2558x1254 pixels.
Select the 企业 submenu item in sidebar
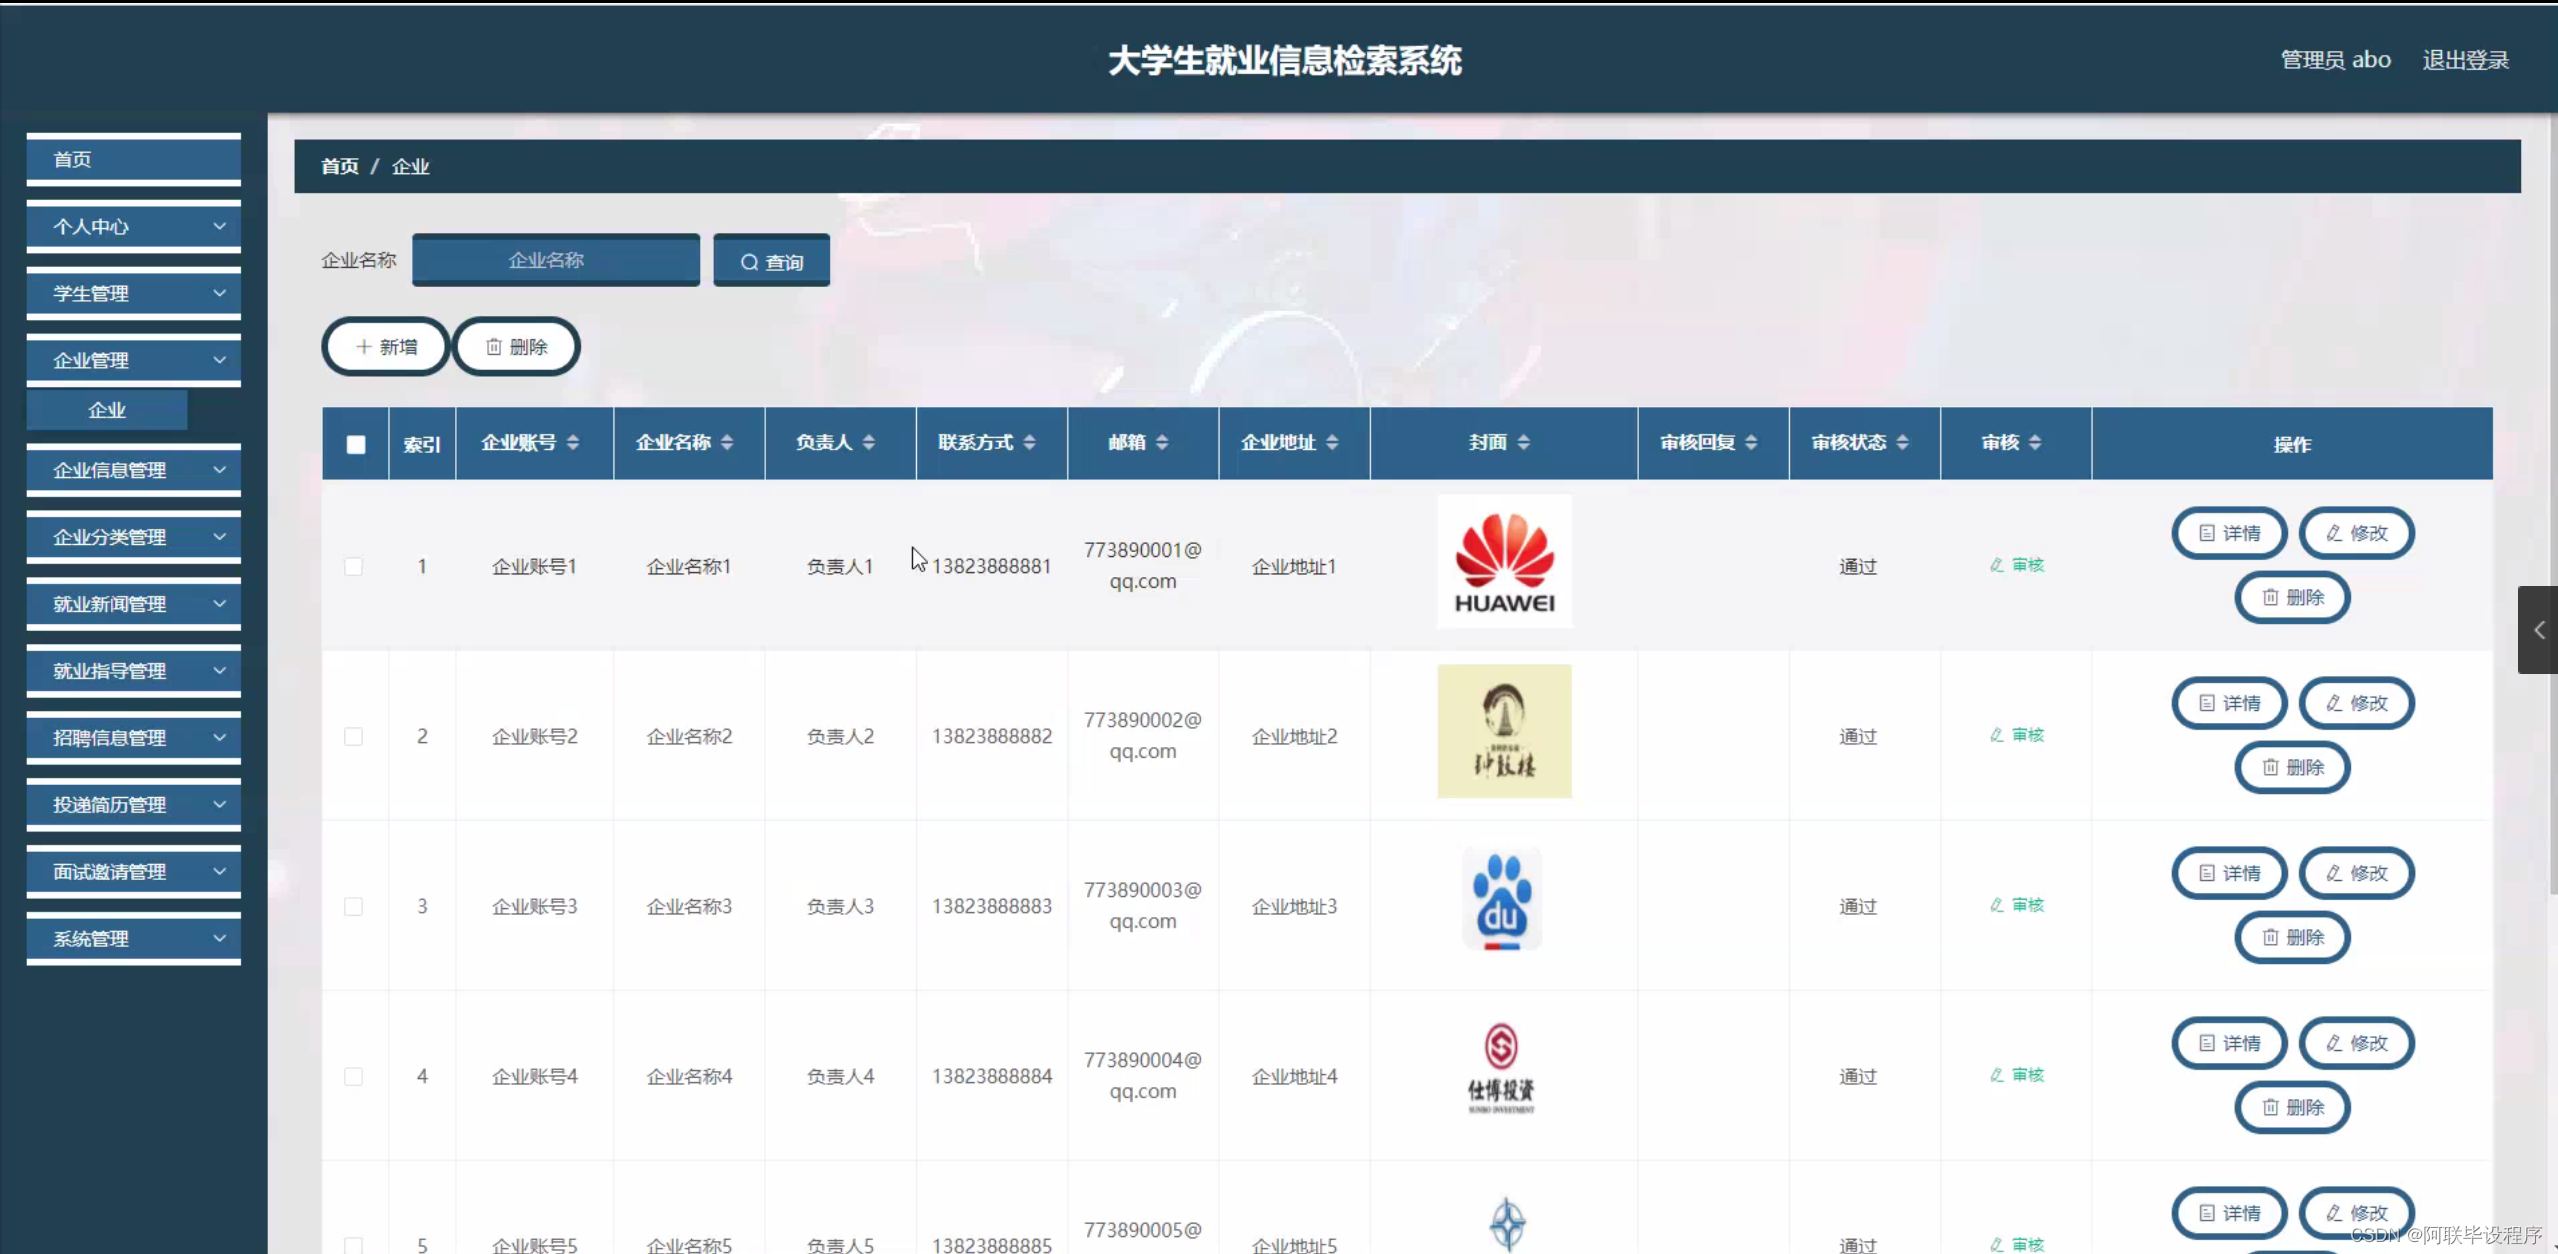107,410
